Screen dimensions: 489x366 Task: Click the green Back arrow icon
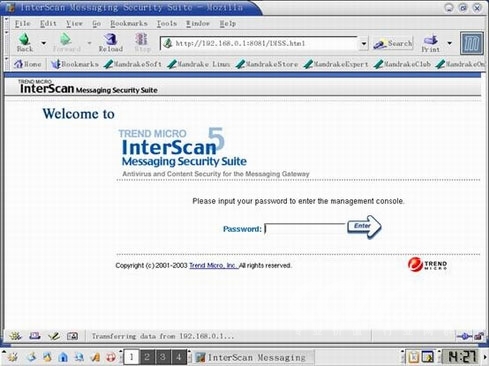click(25, 39)
